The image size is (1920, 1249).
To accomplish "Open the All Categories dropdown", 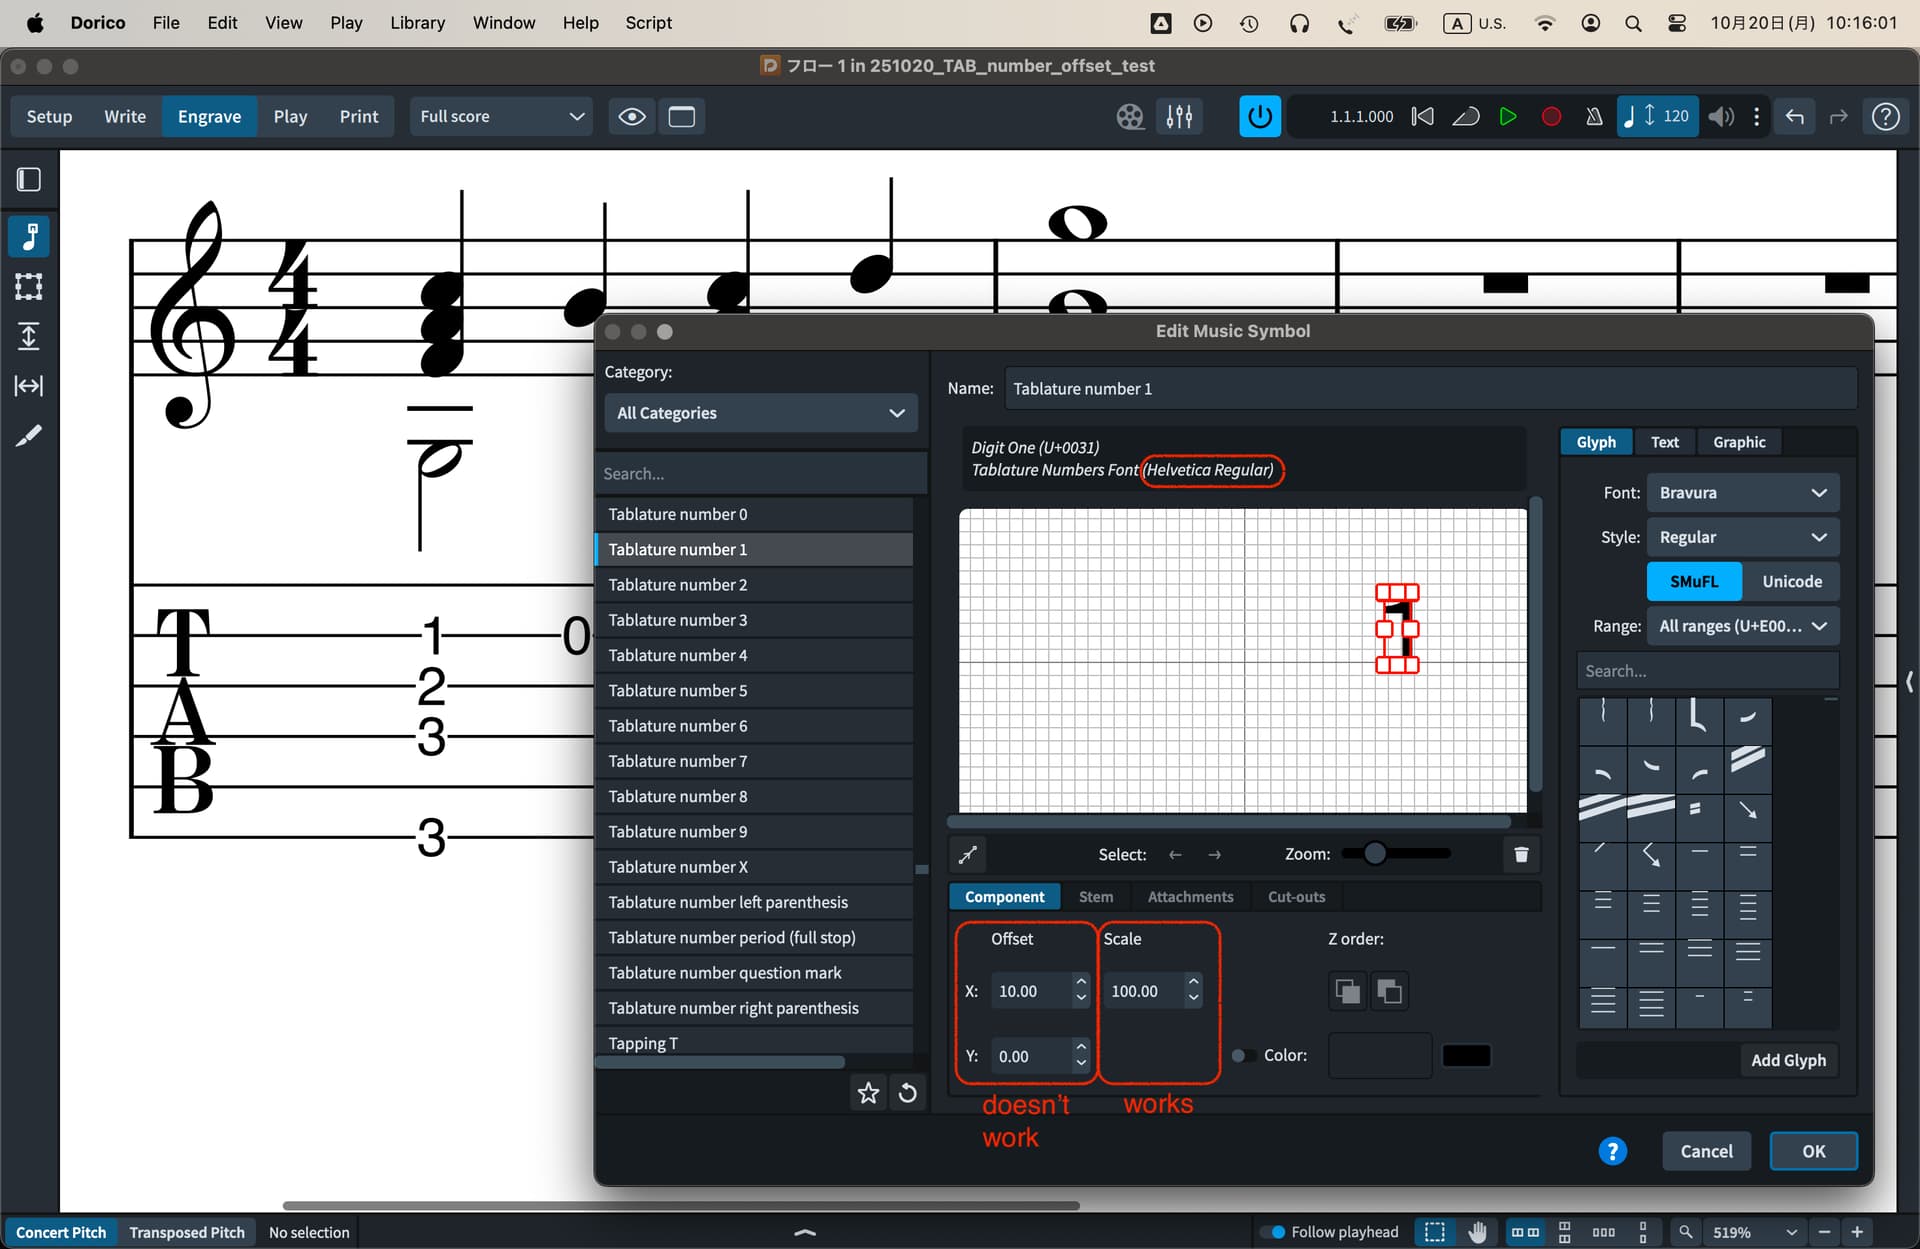I will click(761, 413).
